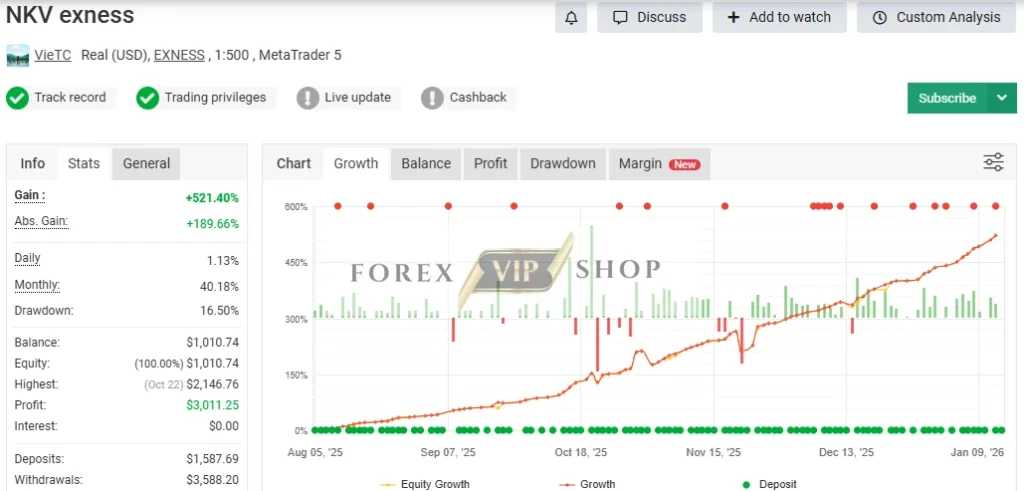Click the bell notification icon
Screen dimensions: 1024x491
pos(571,18)
